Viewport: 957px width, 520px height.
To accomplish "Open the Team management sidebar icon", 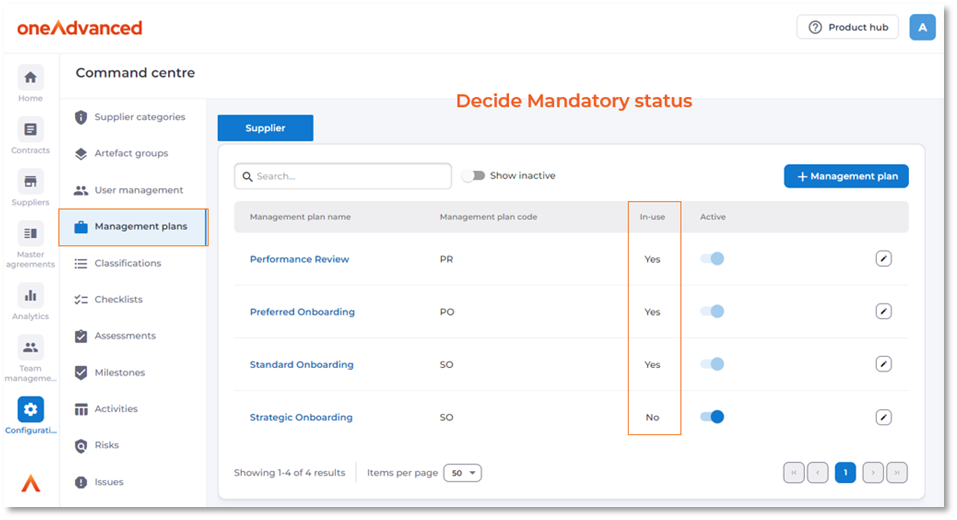I will coord(30,347).
